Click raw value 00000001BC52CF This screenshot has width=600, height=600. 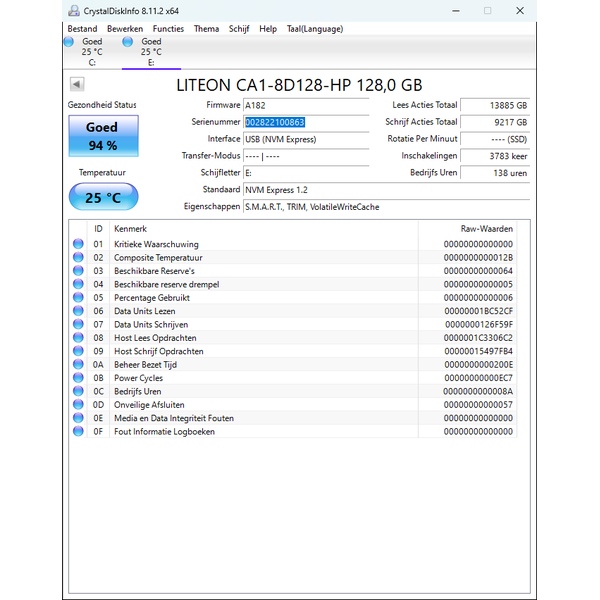(x=478, y=311)
